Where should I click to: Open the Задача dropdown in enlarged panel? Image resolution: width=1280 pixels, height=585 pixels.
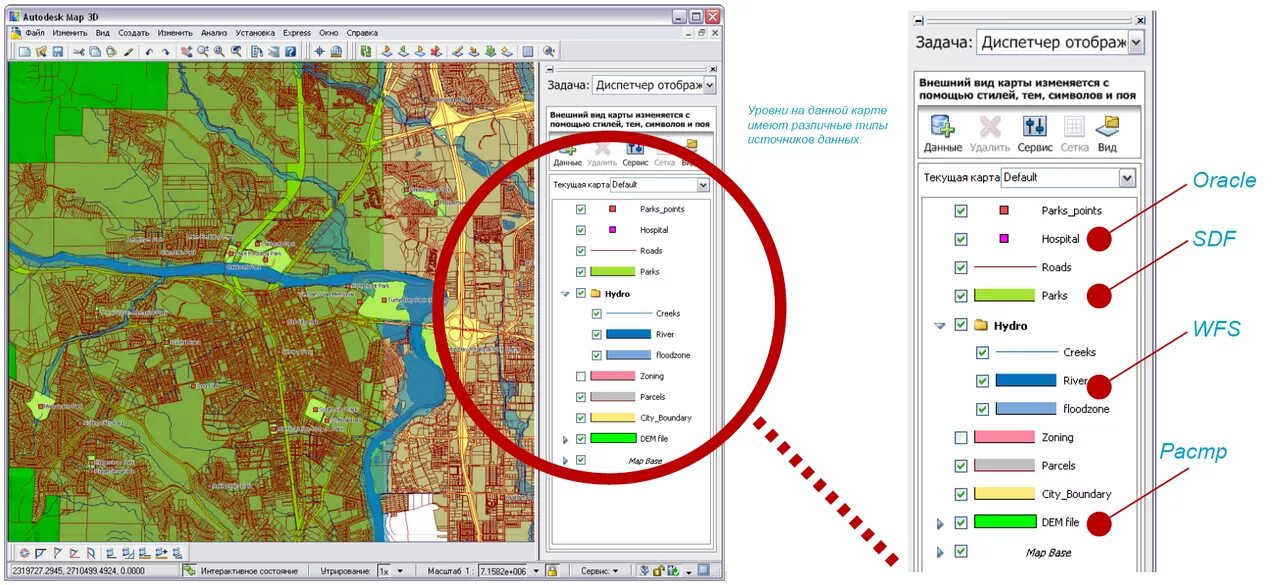click(1135, 42)
